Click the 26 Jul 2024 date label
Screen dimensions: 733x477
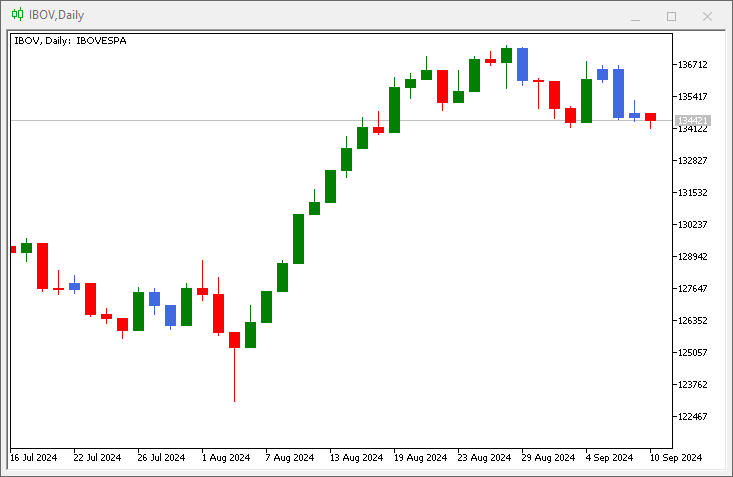[161, 457]
